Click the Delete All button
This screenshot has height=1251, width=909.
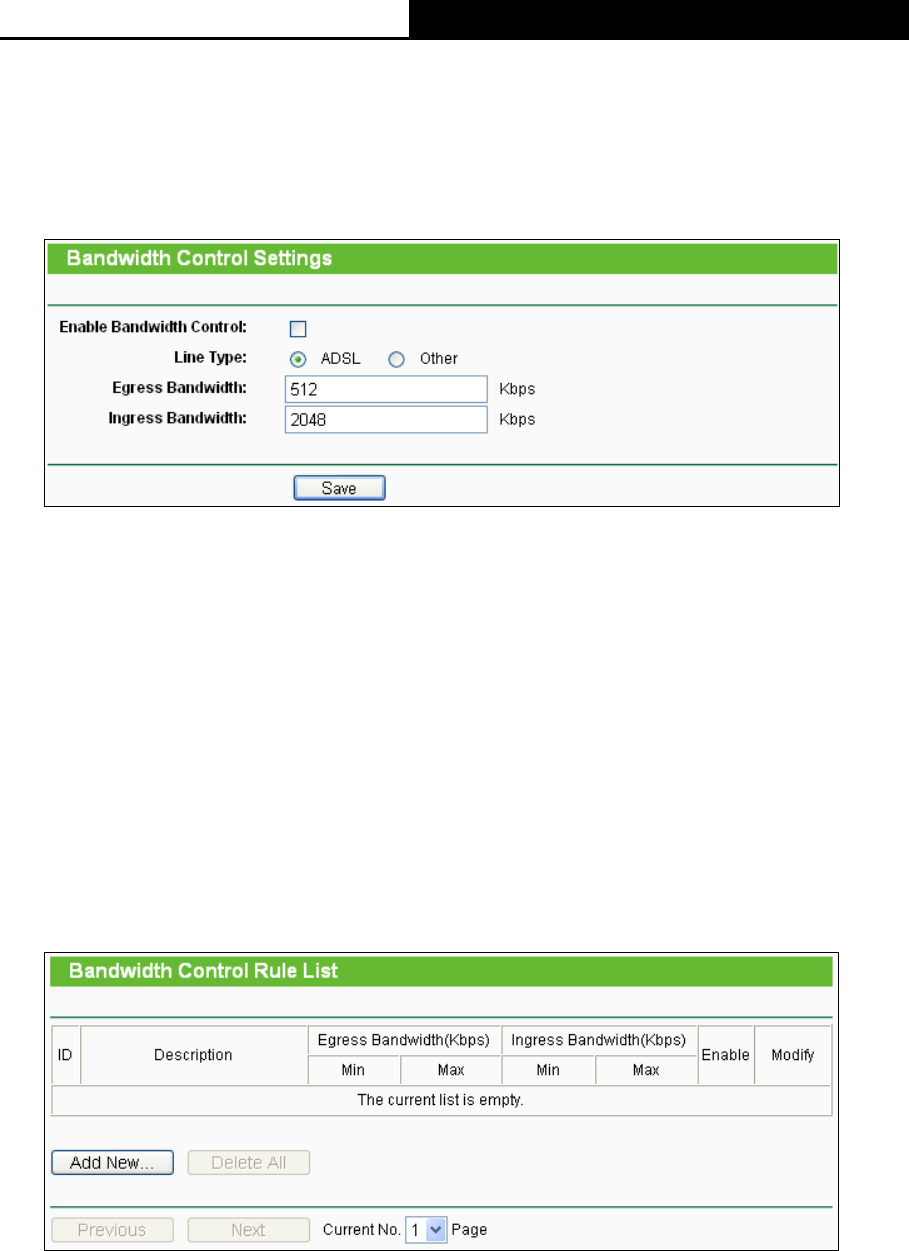tap(249, 1163)
